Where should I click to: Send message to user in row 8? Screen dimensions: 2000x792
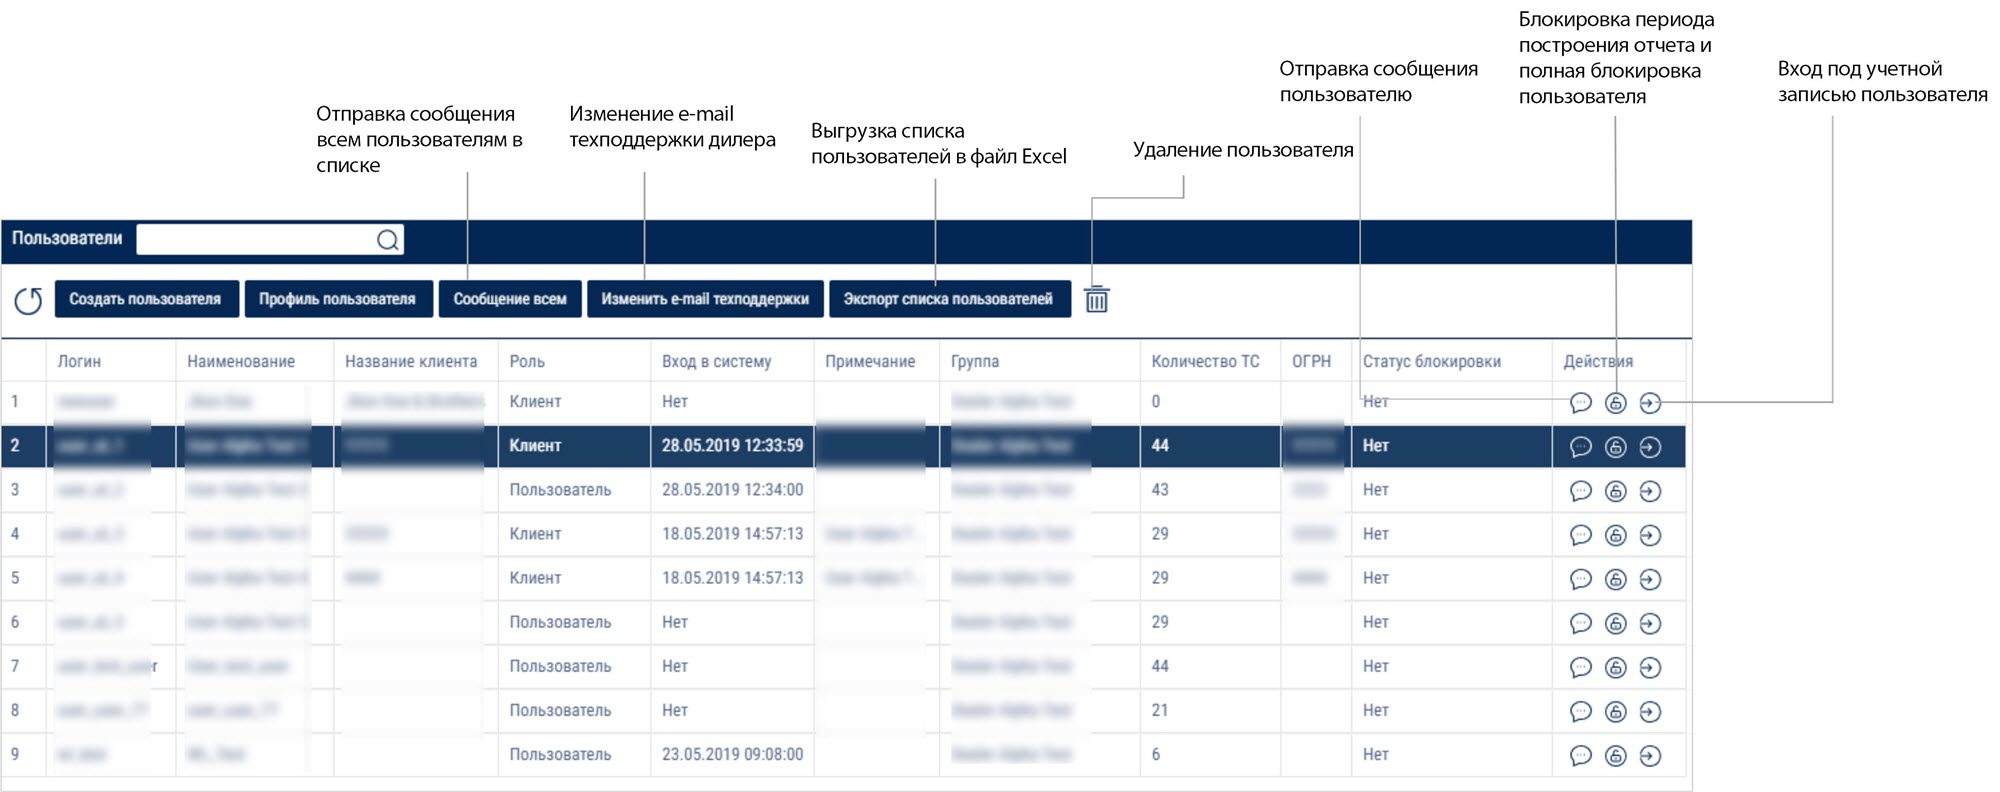click(1580, 711)
